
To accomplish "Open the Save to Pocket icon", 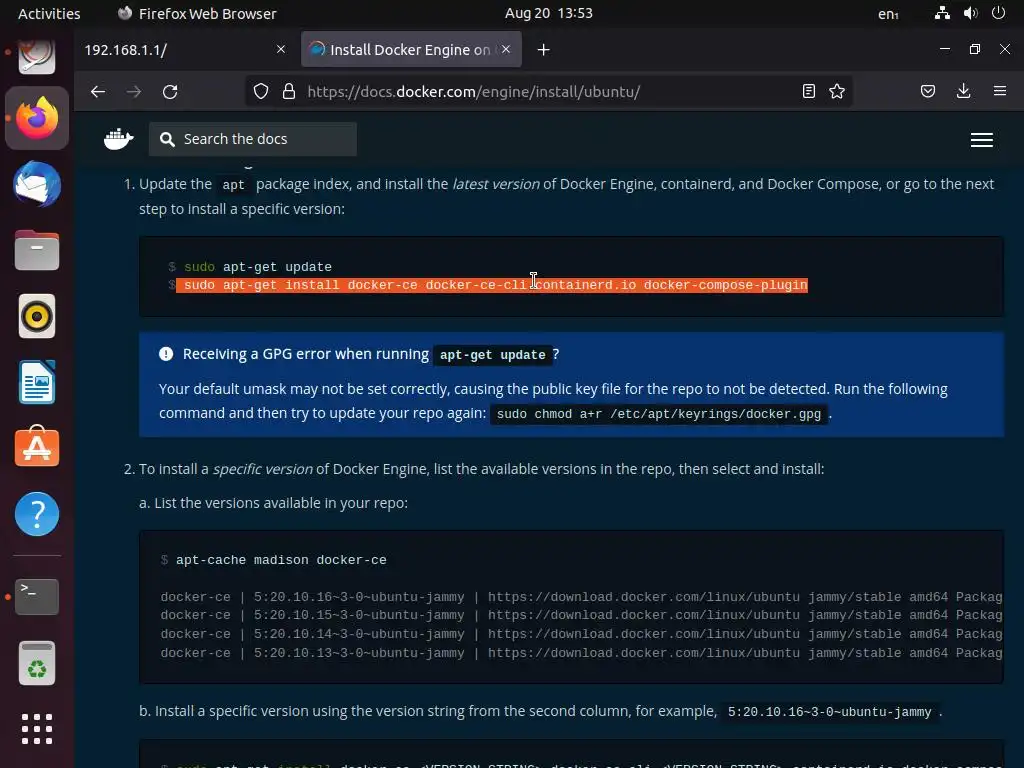I will (x=927, y=91).
